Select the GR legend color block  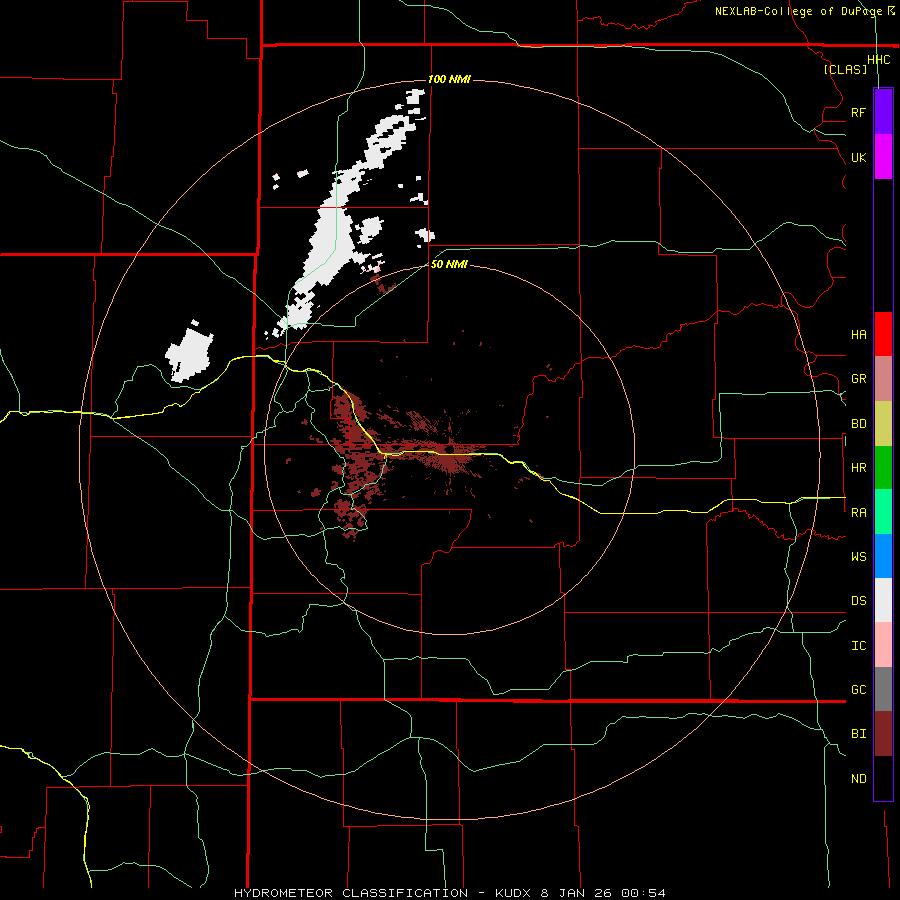click(883, 379)
